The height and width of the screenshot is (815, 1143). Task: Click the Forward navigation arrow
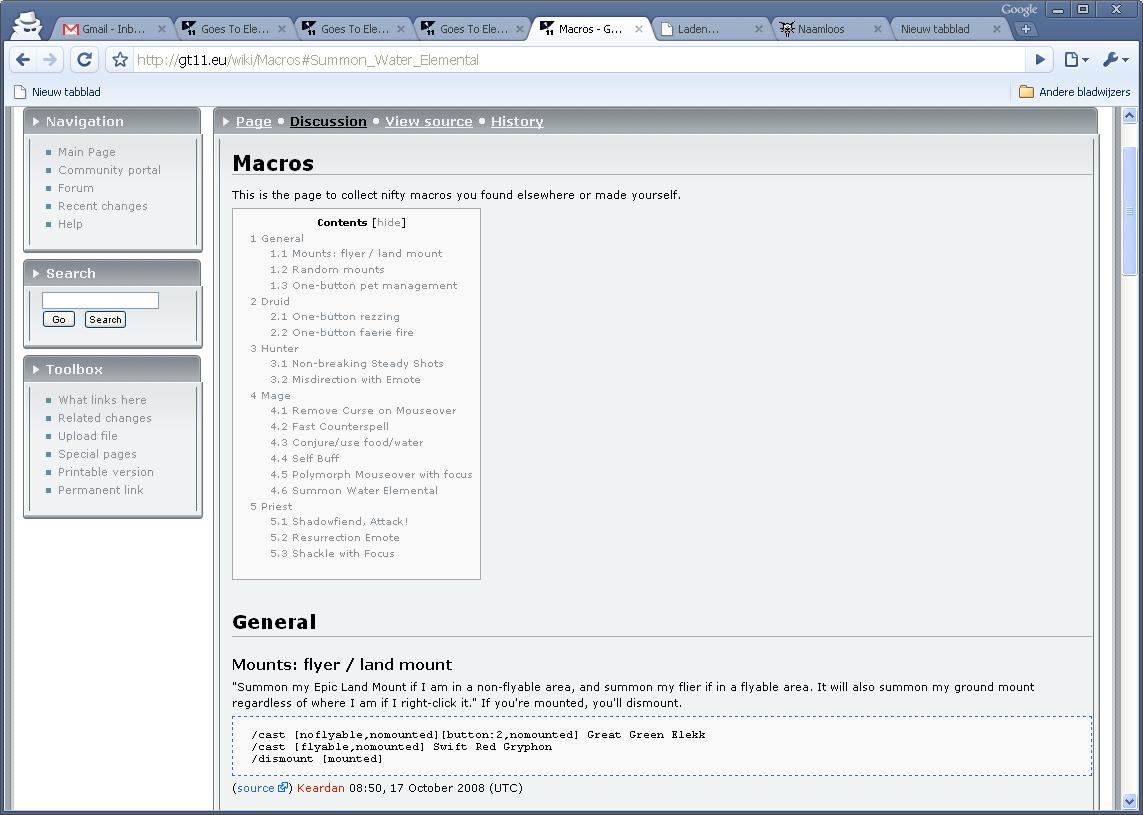(50, 60)
